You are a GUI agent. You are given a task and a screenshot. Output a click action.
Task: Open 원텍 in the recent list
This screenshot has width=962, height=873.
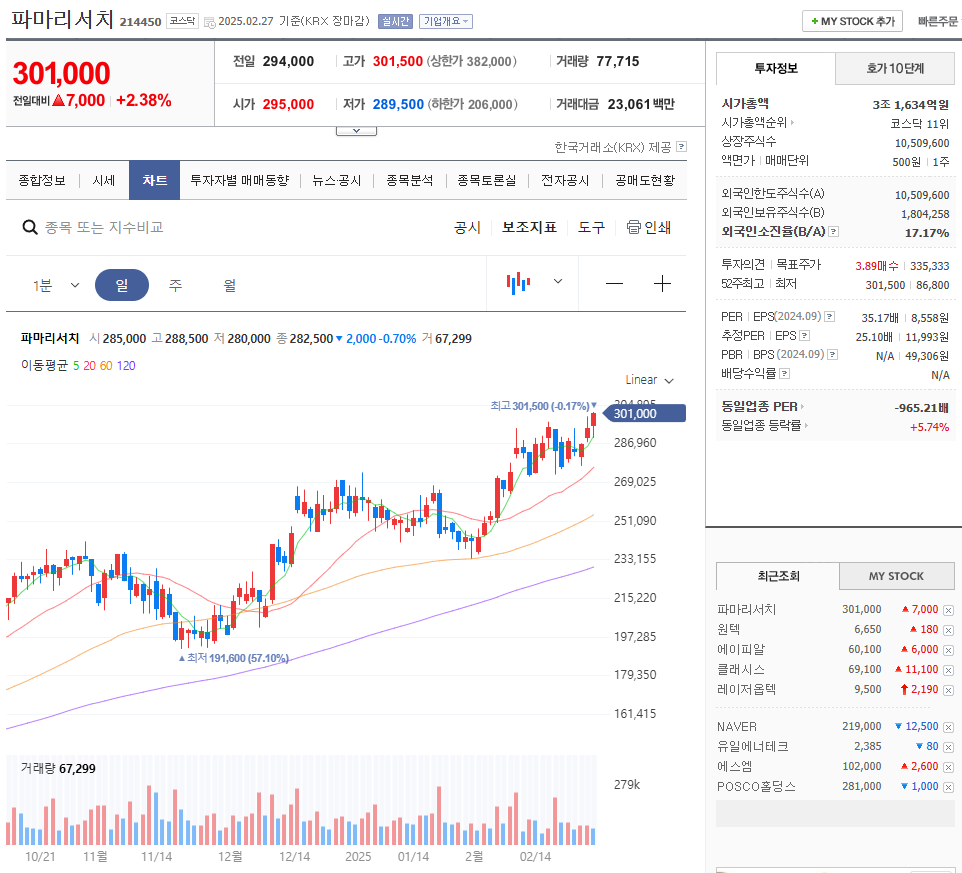pyautogui.click(x=728, y=629)
